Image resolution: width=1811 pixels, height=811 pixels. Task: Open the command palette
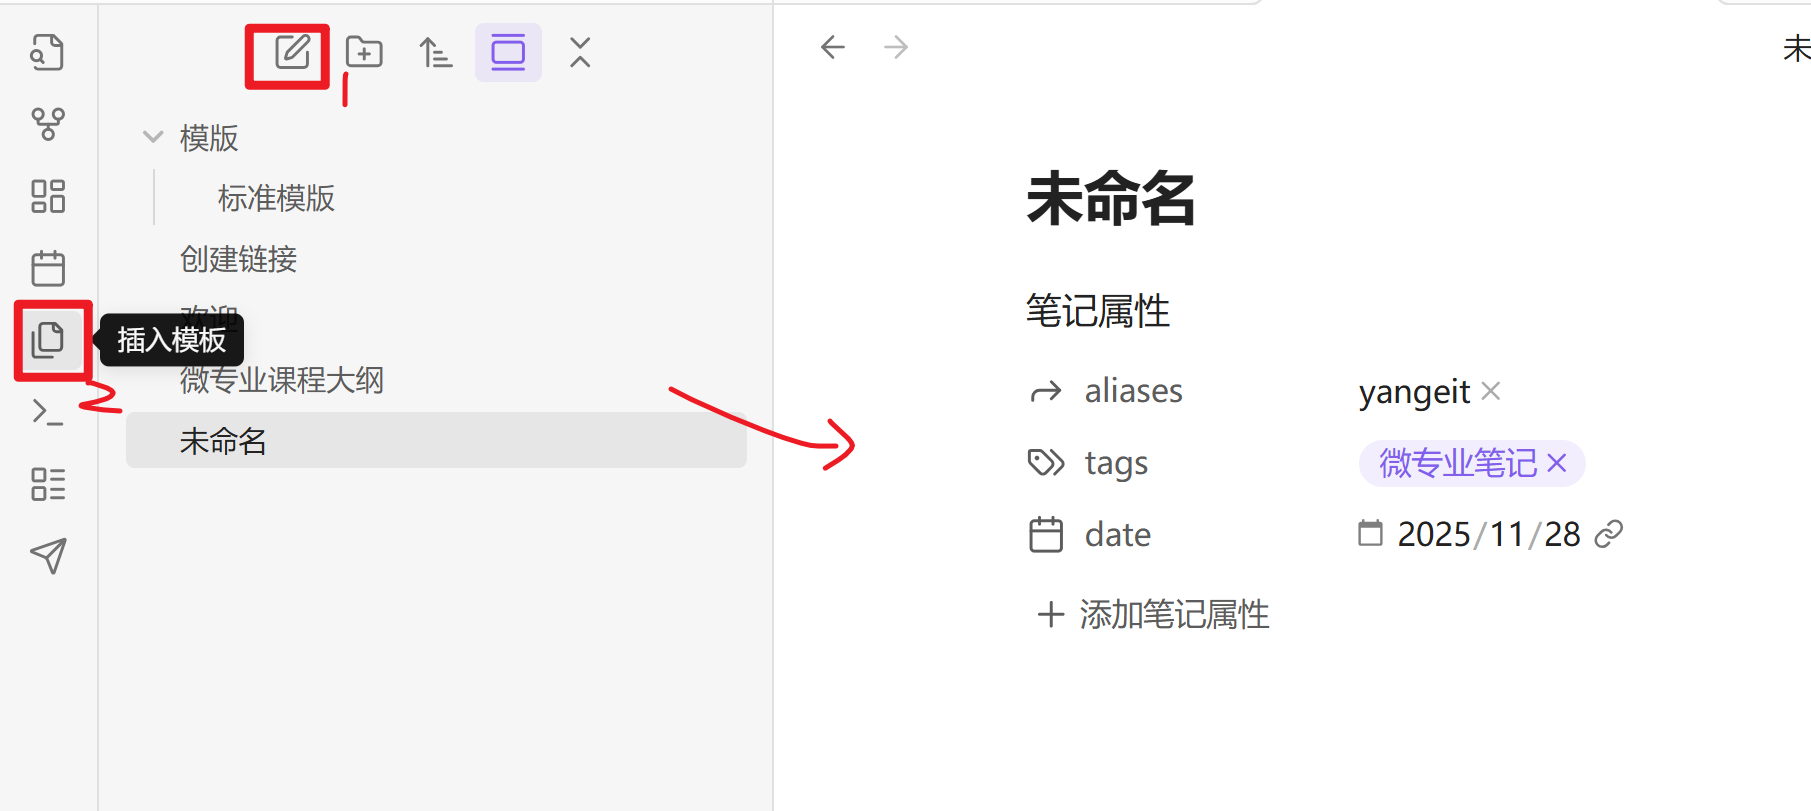[47, 412]
